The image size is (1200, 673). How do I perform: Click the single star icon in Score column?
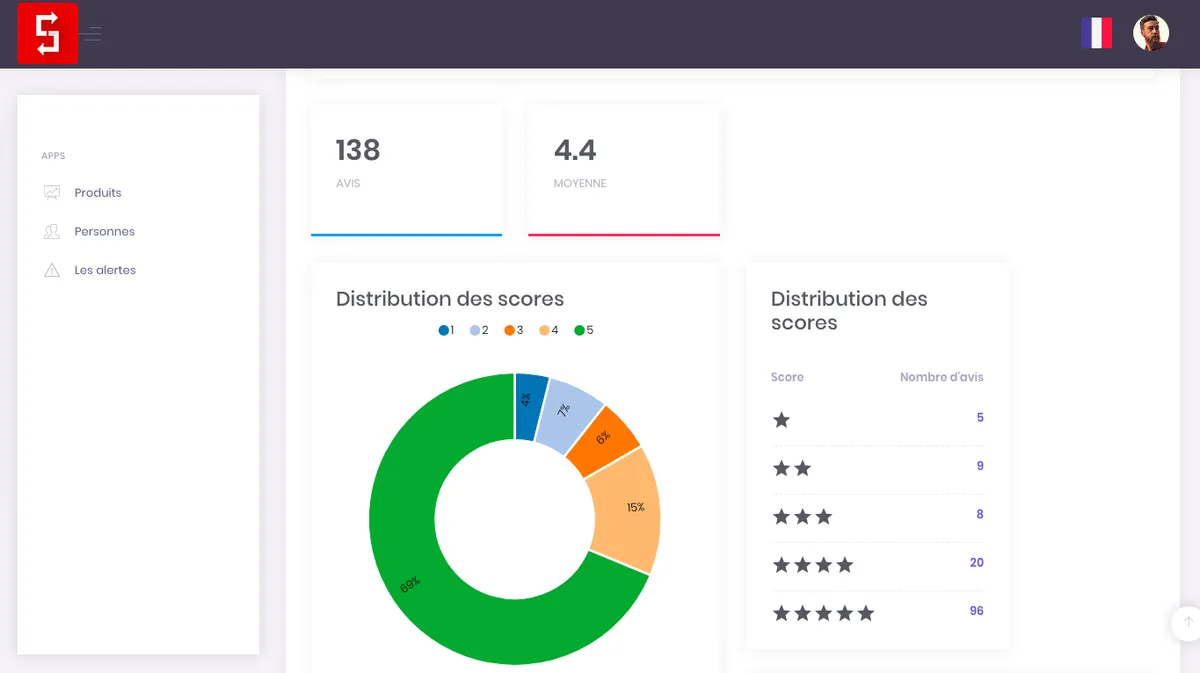point(782,420)
